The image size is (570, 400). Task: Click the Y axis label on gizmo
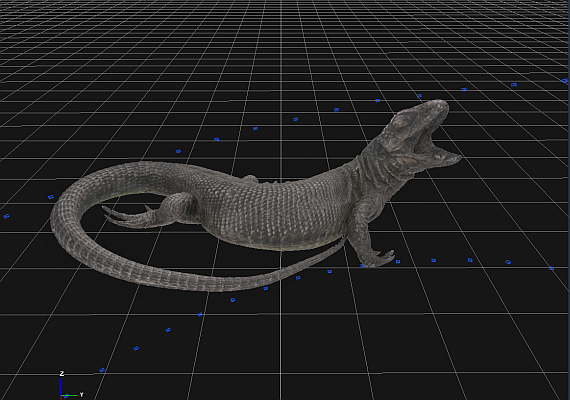(x=81, y=395)
